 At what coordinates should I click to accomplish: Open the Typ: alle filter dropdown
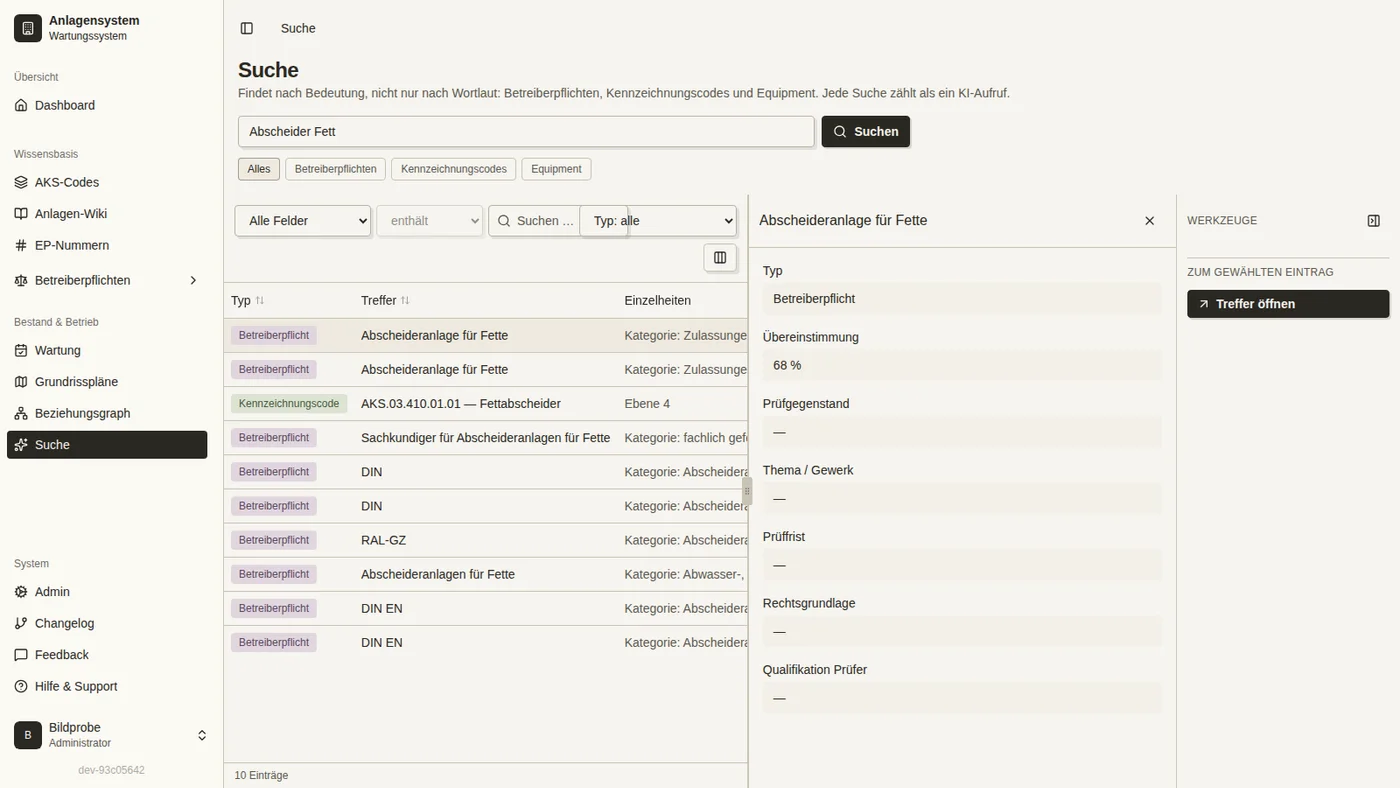click(x=659, y=221)
